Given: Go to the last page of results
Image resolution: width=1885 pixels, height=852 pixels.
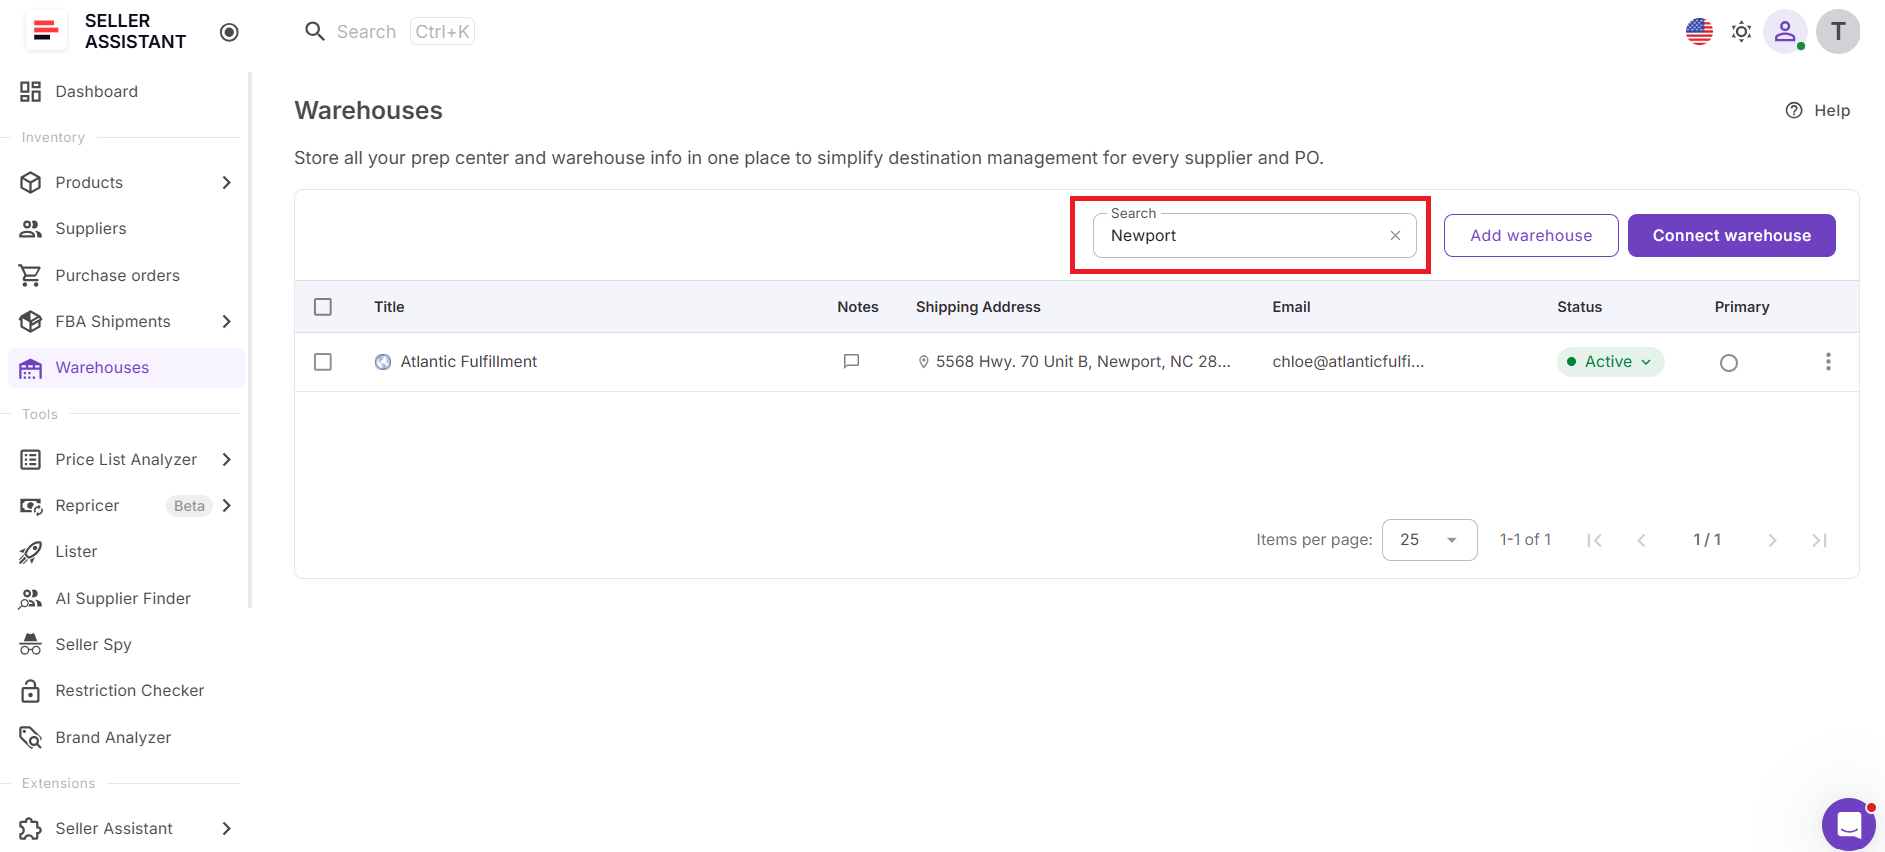Looking at the screenshot, I should (x=1819, y=540).
